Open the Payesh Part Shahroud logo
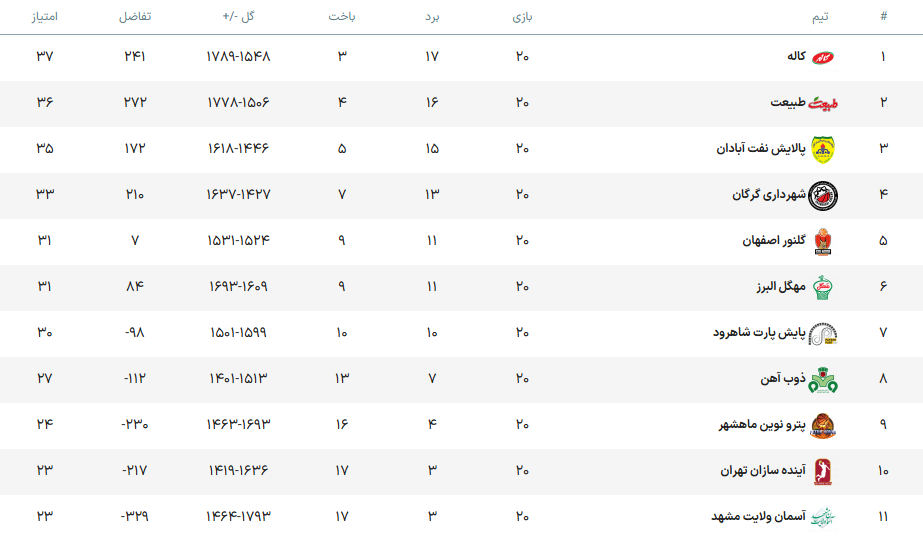The height and width of the screenshot is (538, 923). point(822,333)
